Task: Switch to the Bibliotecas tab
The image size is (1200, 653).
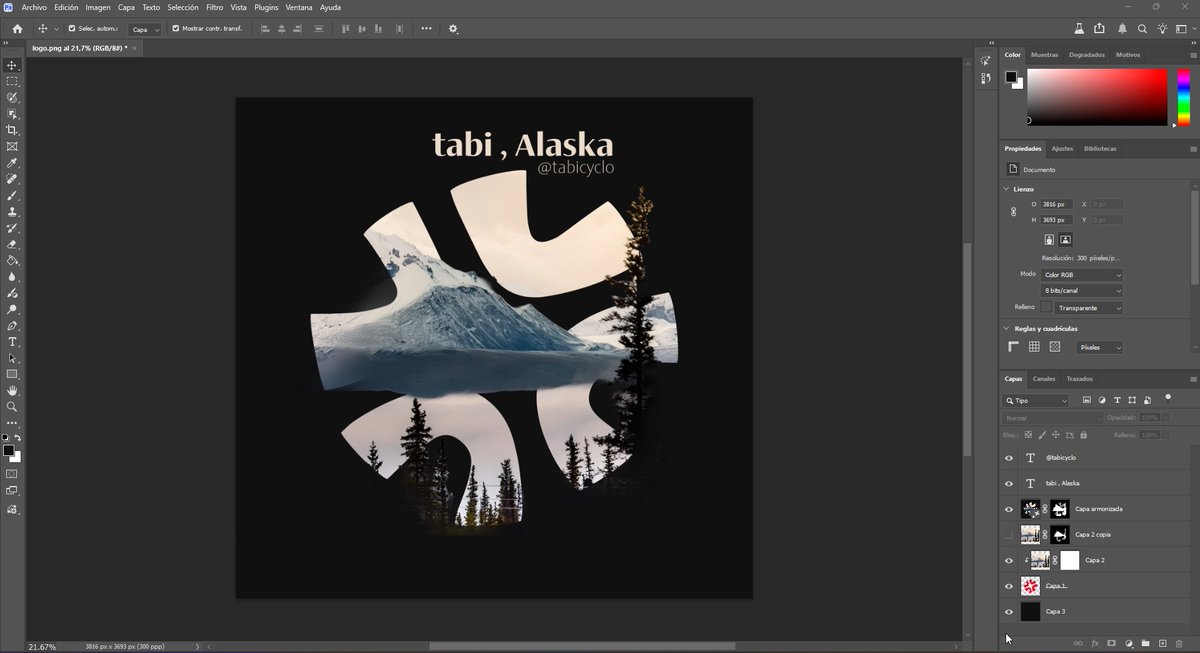Action: click(1100, 149)
